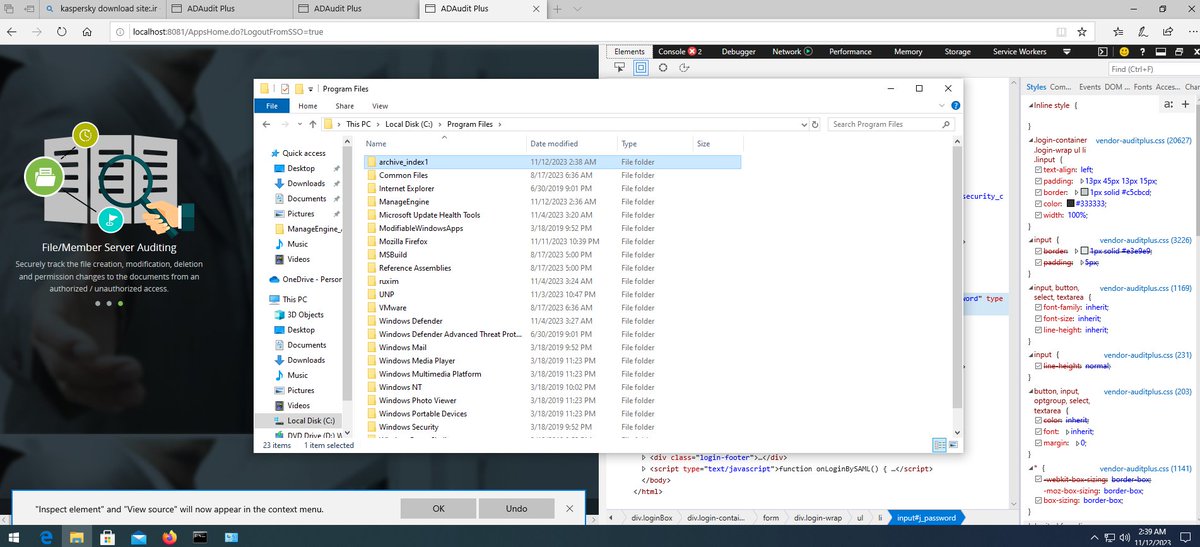Click DevTools feedback smiley icon

click(1124, 51)
